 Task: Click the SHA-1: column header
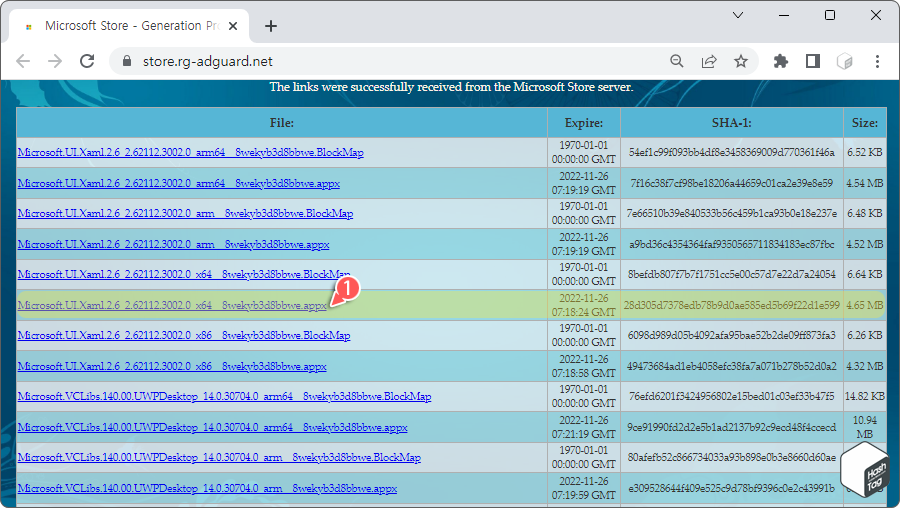pos(731,122)
